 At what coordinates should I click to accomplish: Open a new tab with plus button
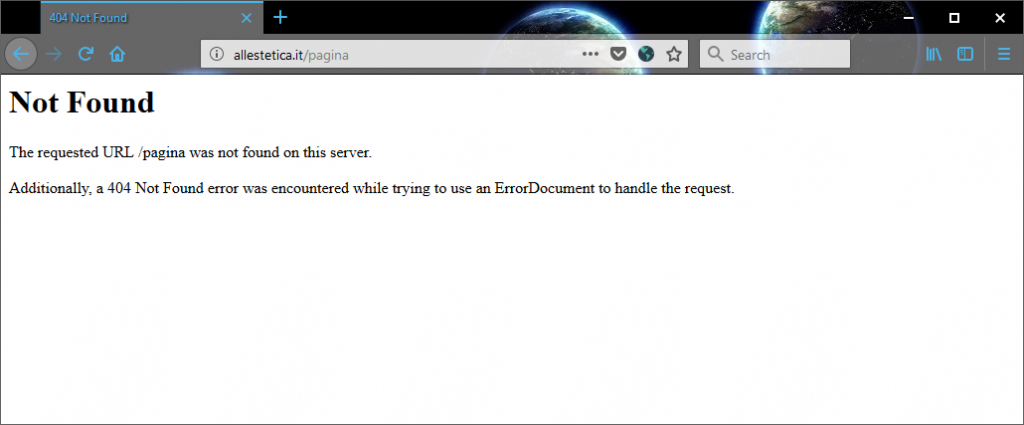click(281, 17)
